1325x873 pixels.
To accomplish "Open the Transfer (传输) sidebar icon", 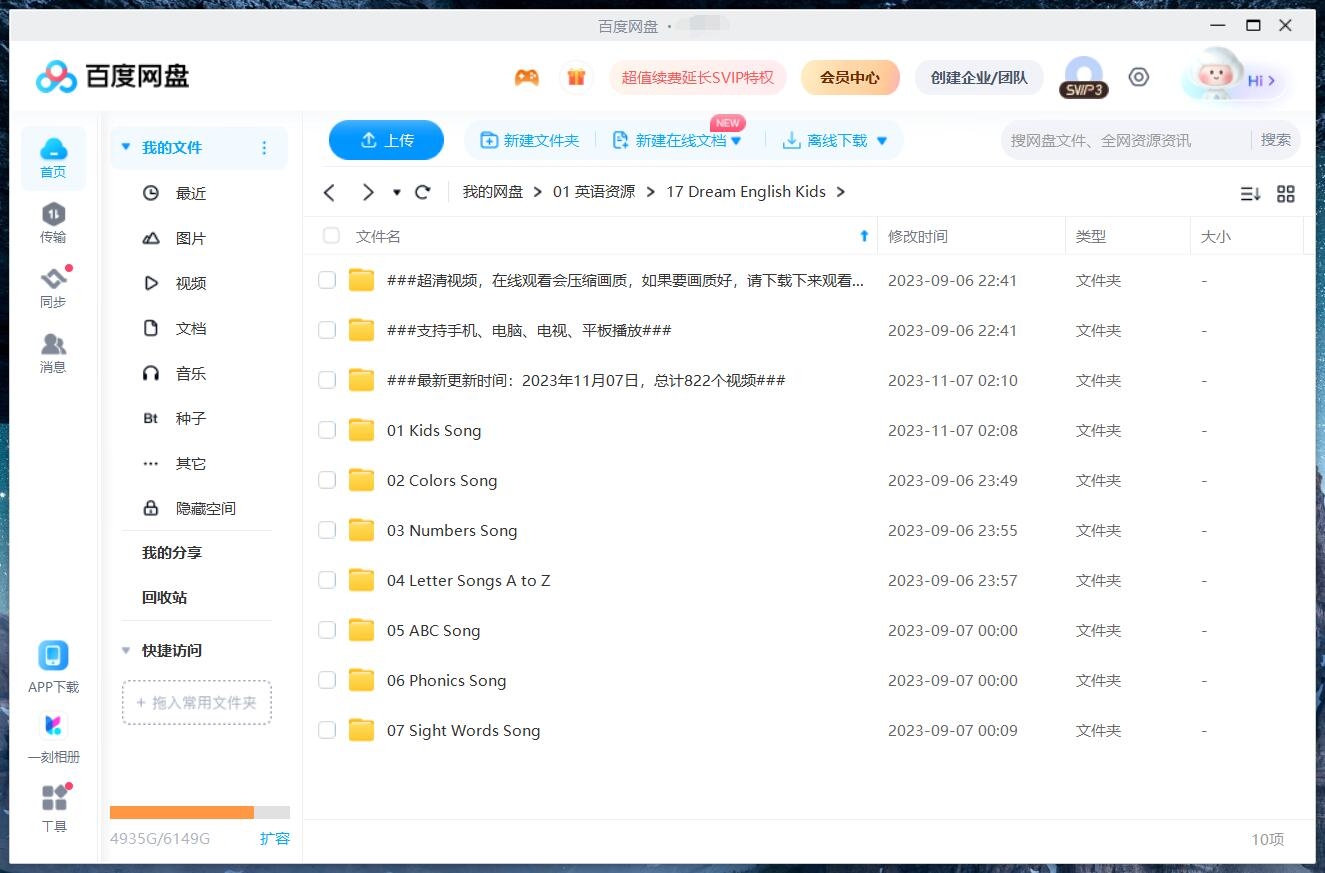I will pos(53,222).
